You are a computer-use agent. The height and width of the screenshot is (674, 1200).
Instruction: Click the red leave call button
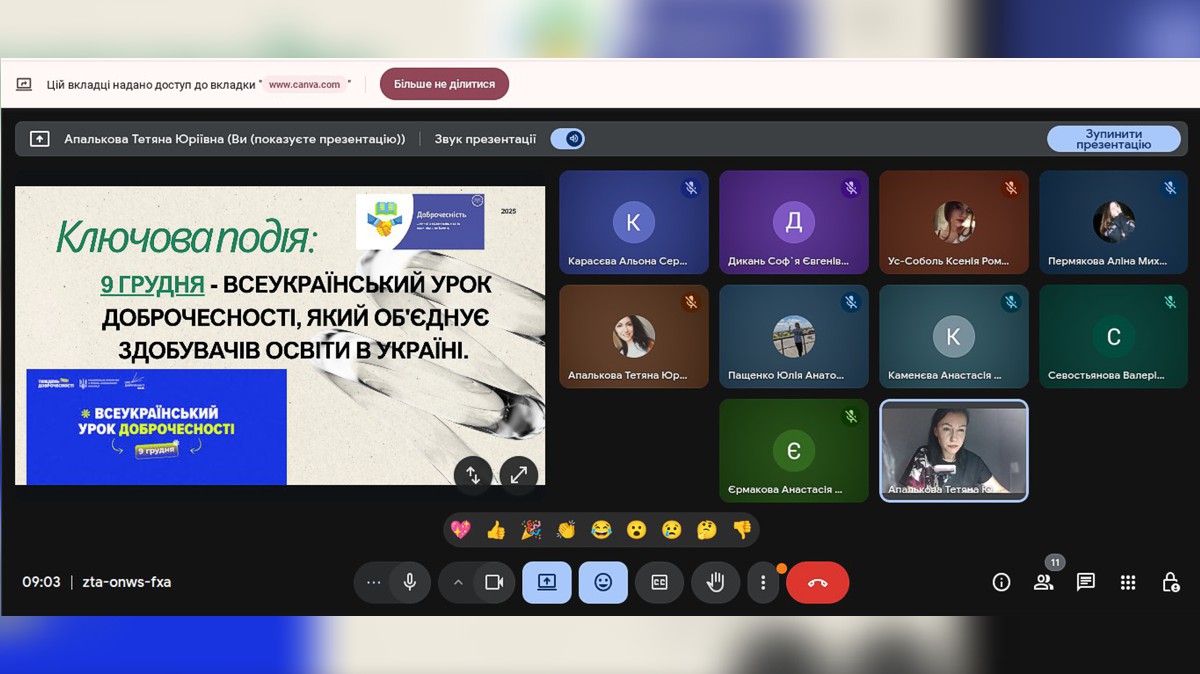tap(817, 582)
